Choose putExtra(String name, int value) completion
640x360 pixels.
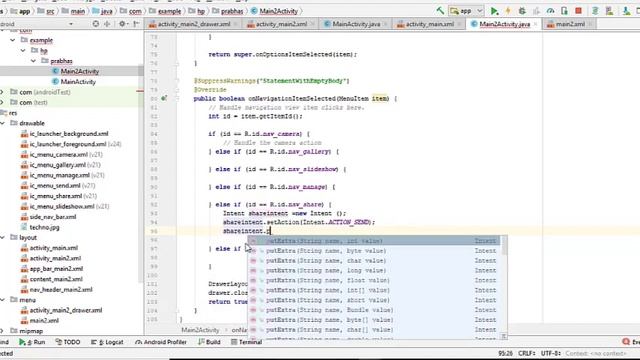click(x=375, y=241)
